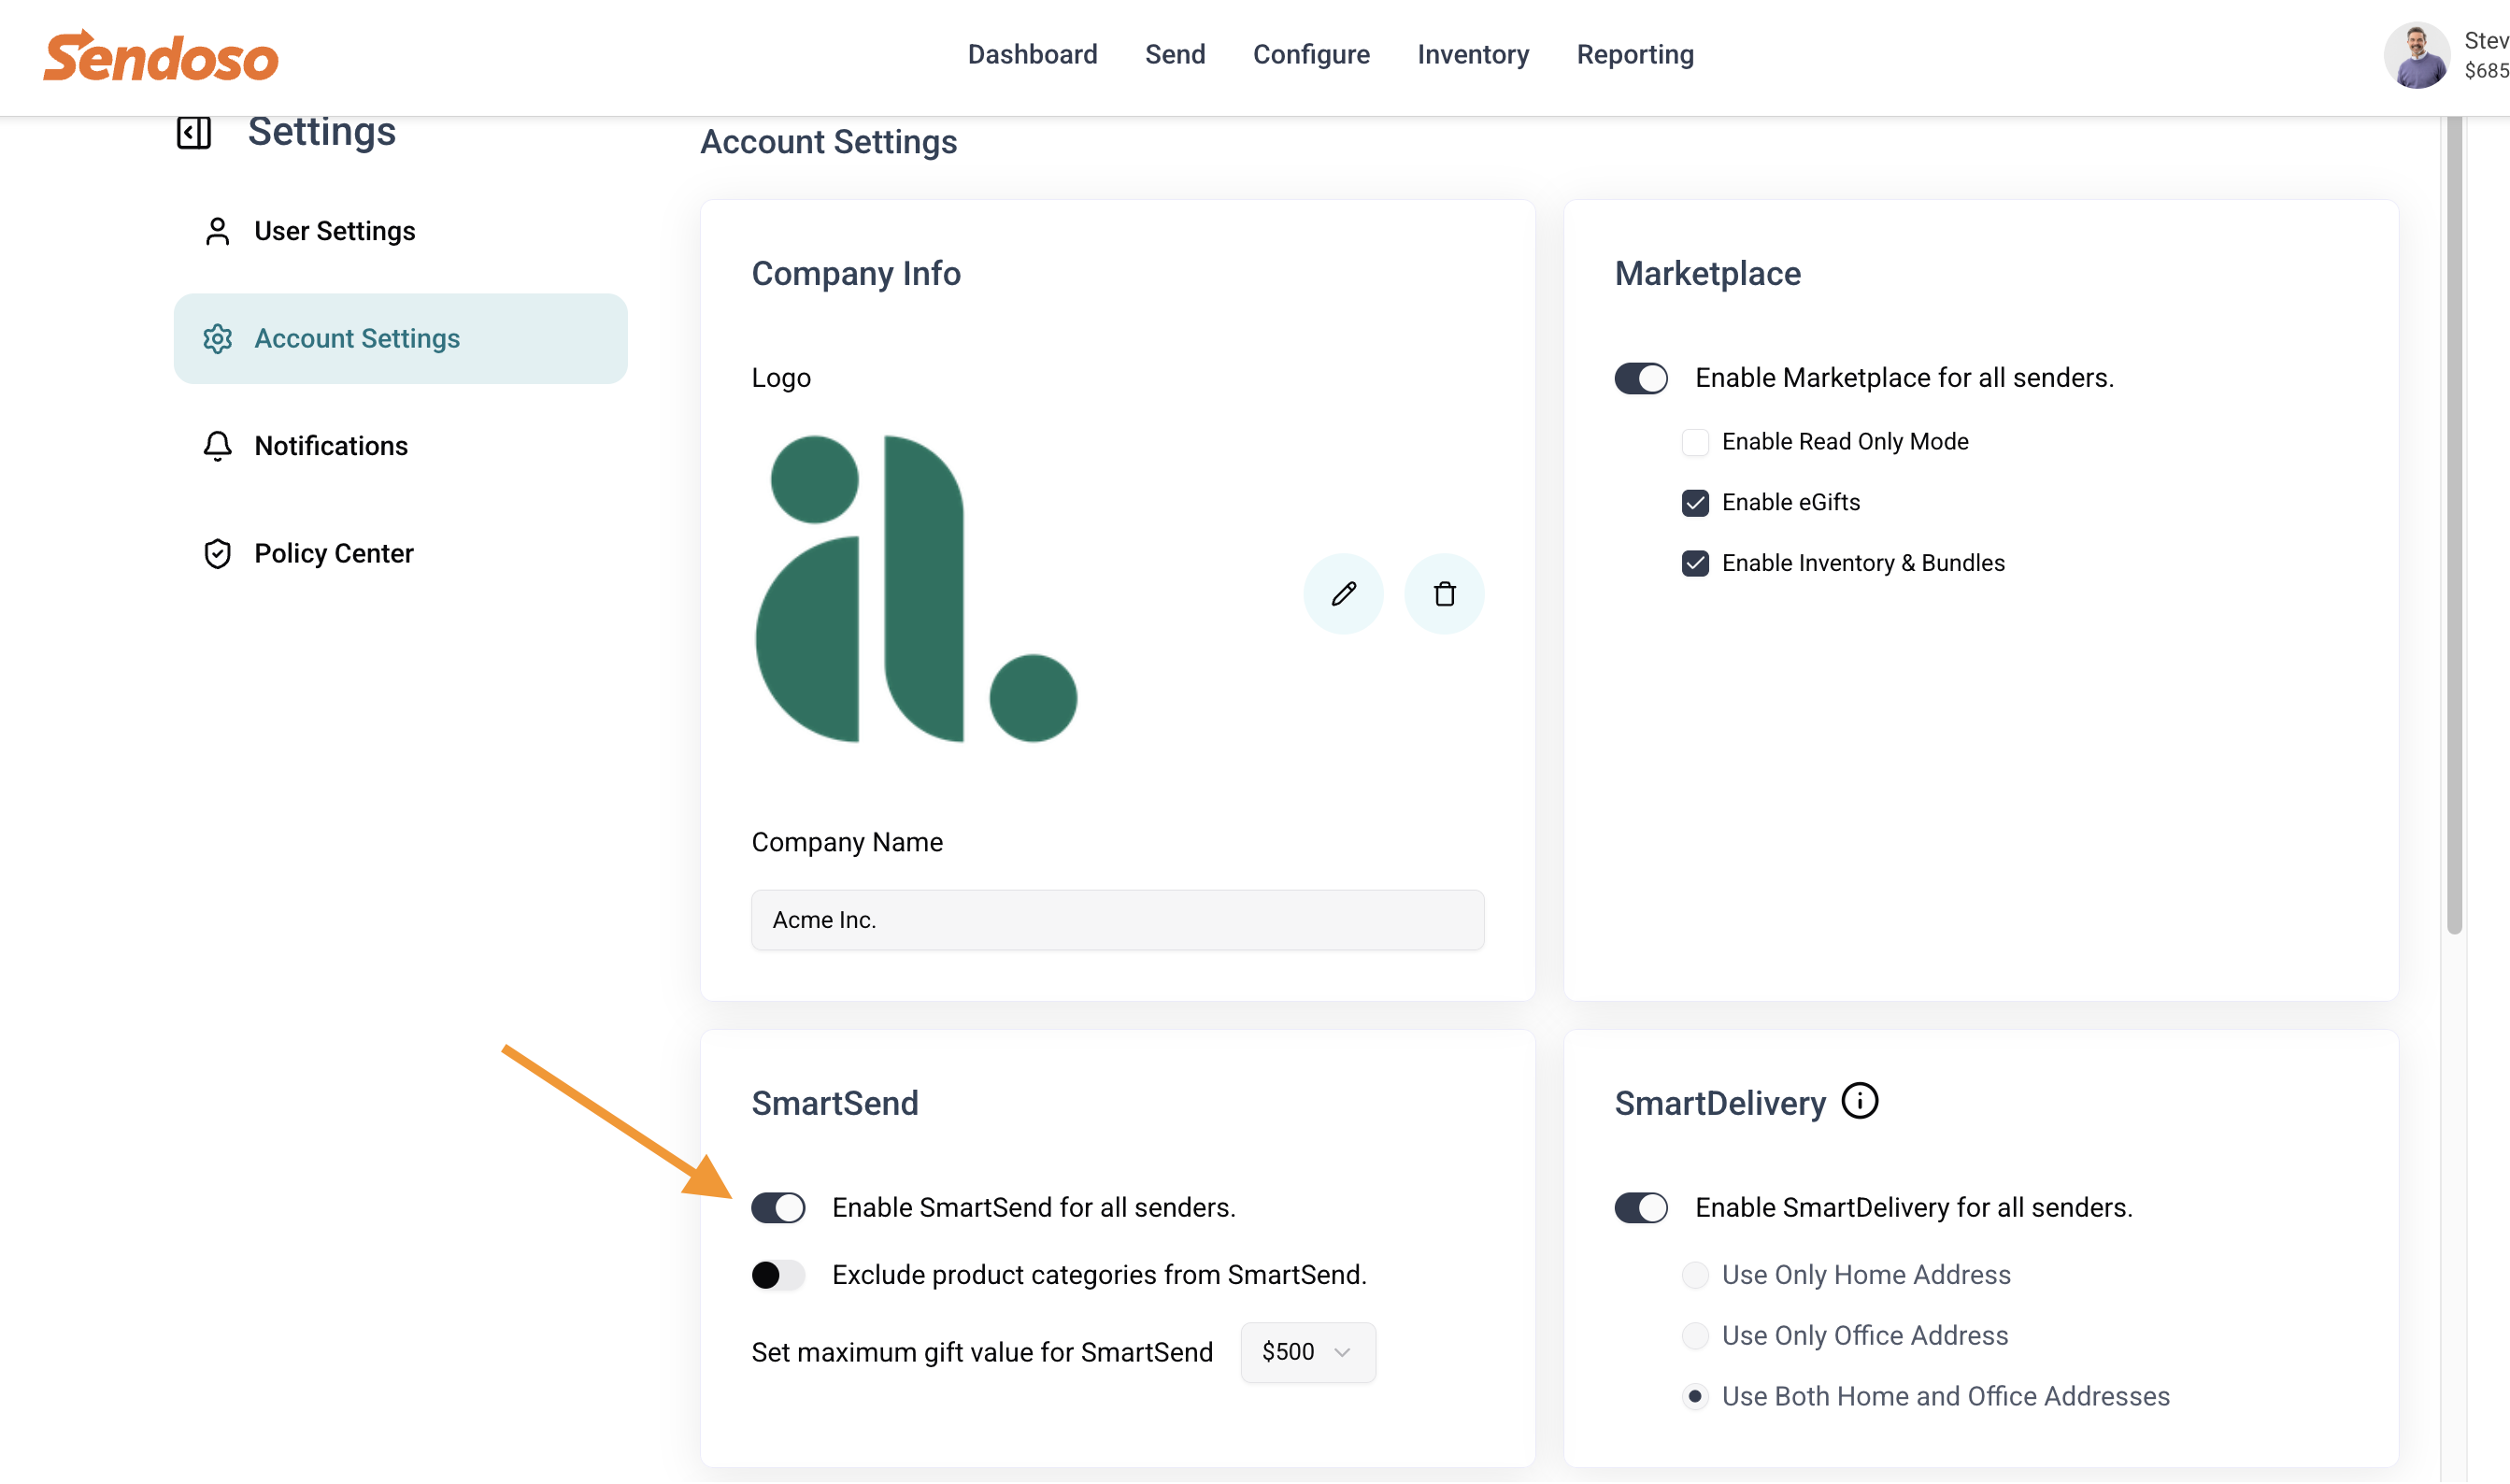
Task: Select Use Only Office Address
Action: click(1695, 1336)
